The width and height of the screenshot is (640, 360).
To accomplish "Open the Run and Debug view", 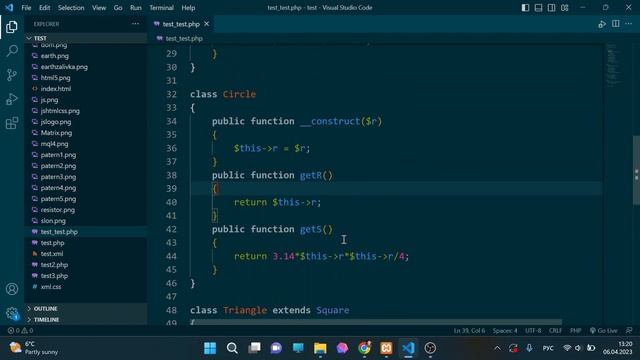I will pyautogui.click(x=12, y=99).
